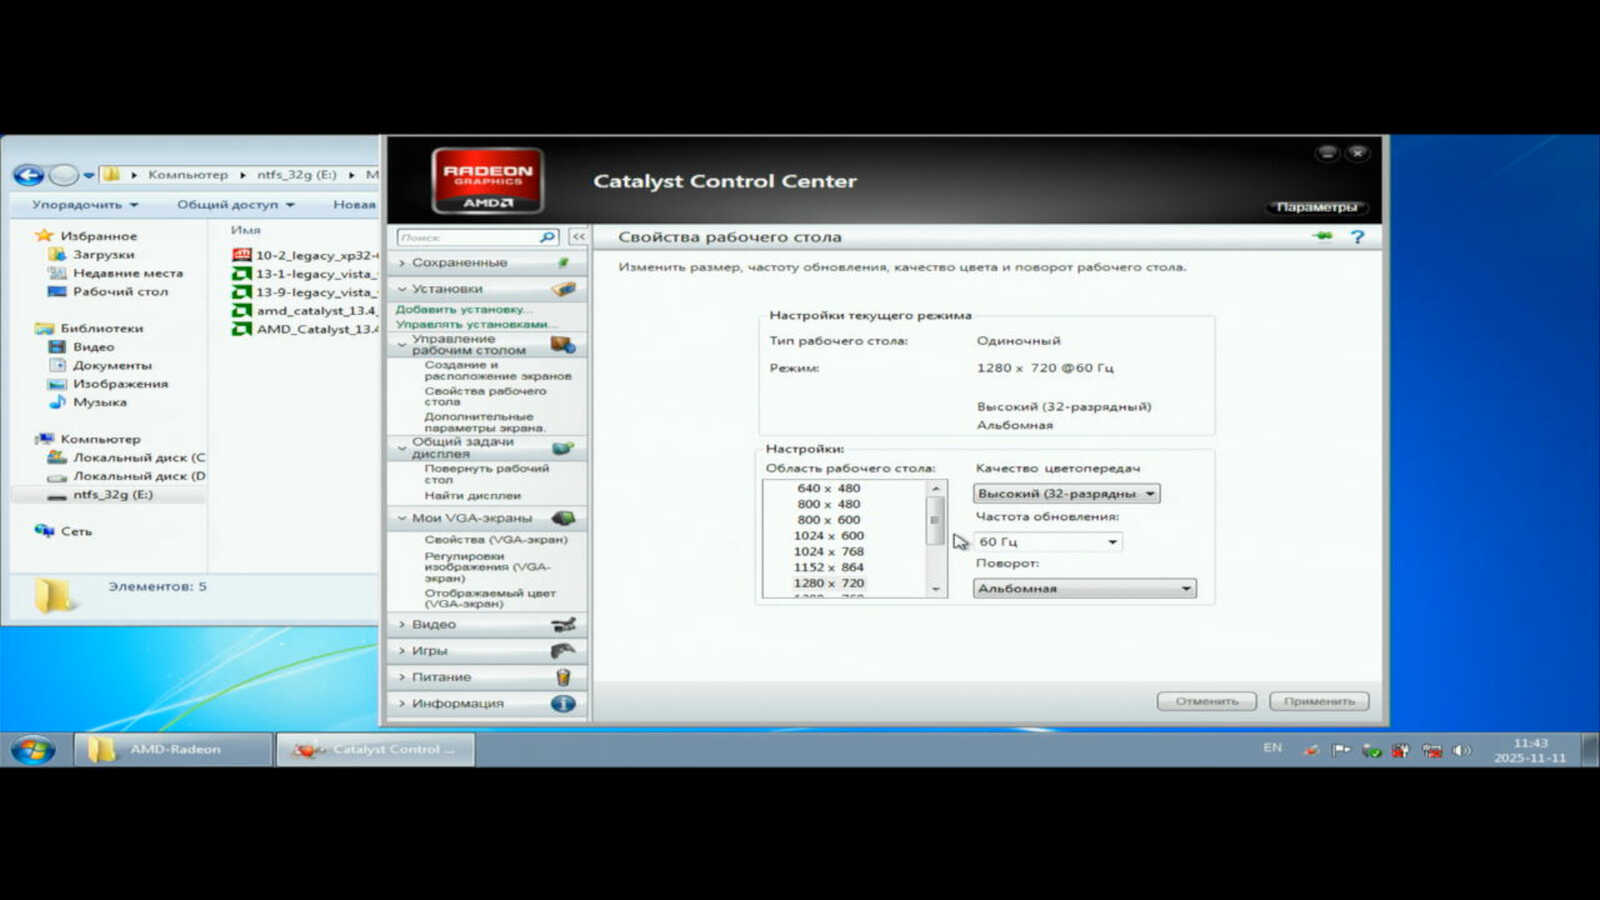Click the icon beside Управление рабочим столом
Screen dimensions: 1600x900
coord(563,345)
